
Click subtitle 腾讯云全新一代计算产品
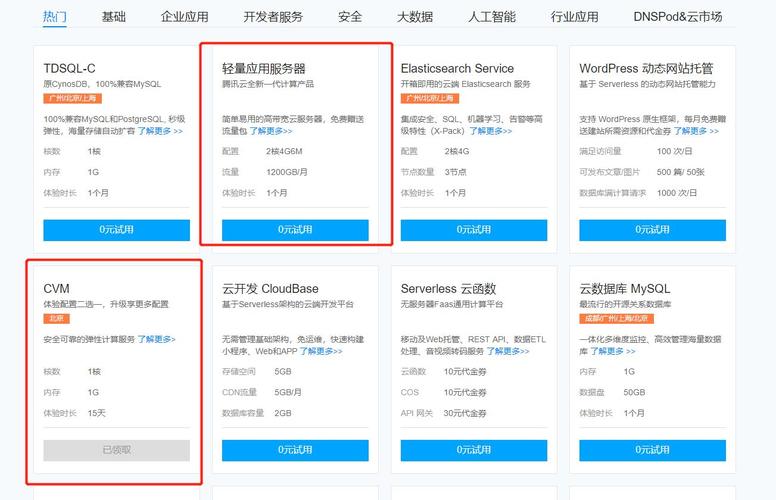click(x=268, y=84)
